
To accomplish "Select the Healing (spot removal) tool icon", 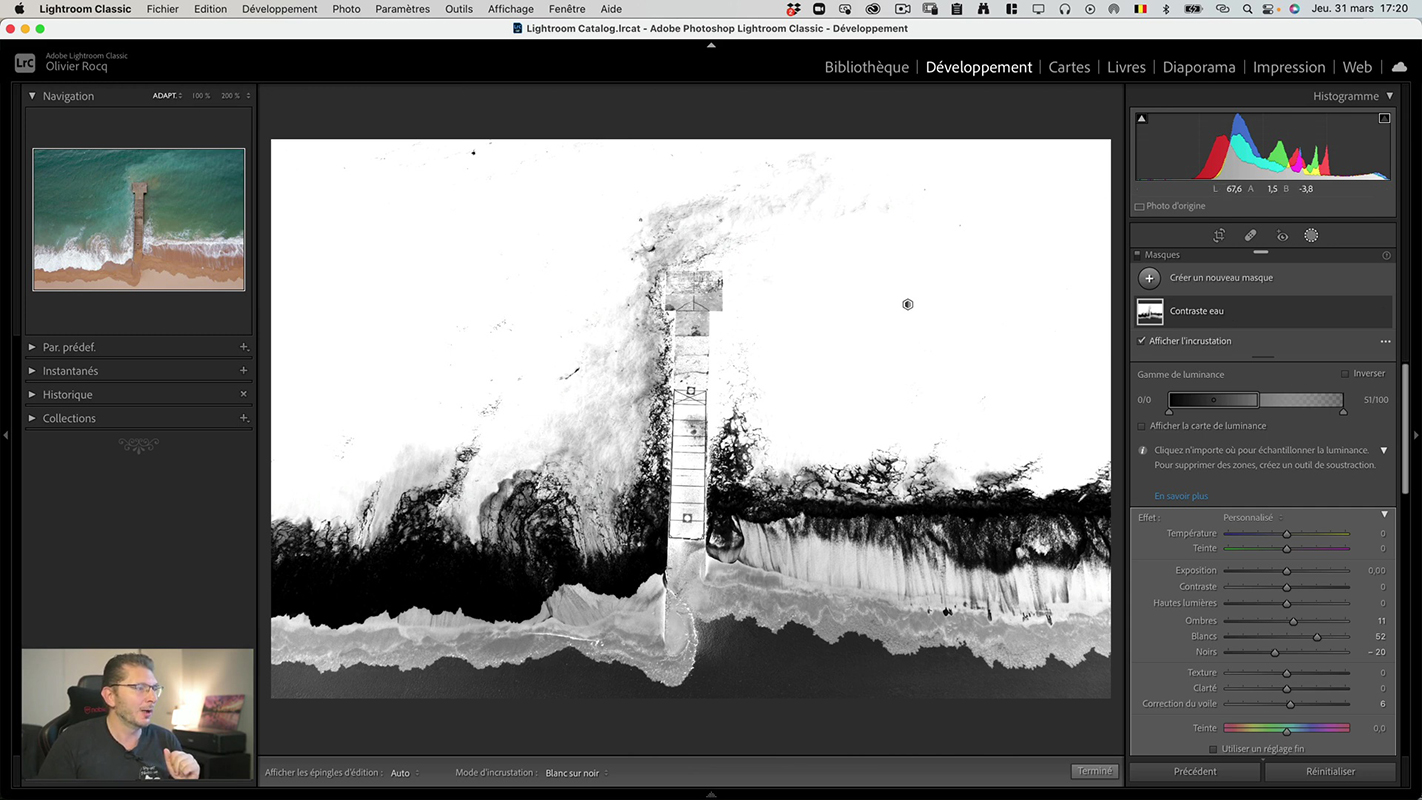I will pos(1250,236).
